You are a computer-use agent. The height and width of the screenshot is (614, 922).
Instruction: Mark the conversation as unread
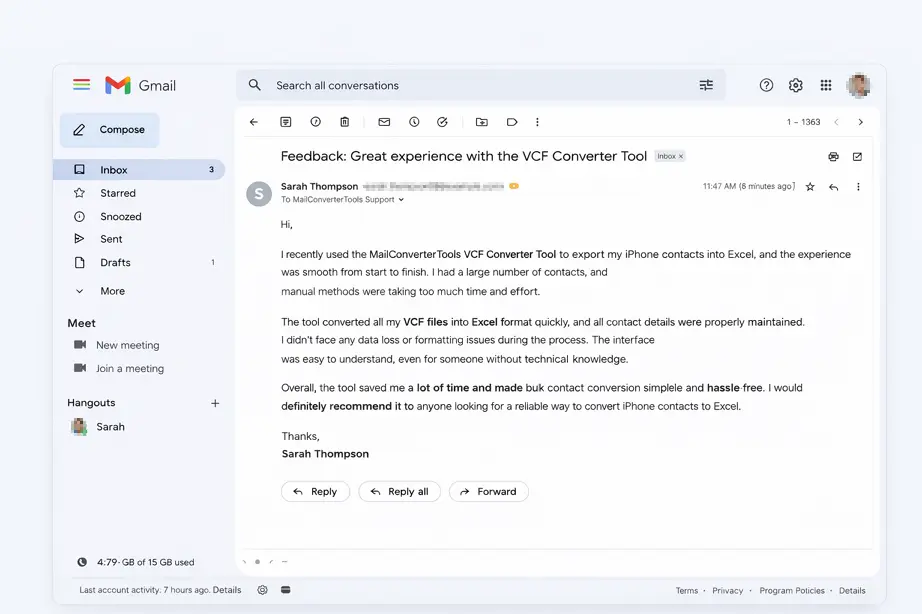click(384, 121)
